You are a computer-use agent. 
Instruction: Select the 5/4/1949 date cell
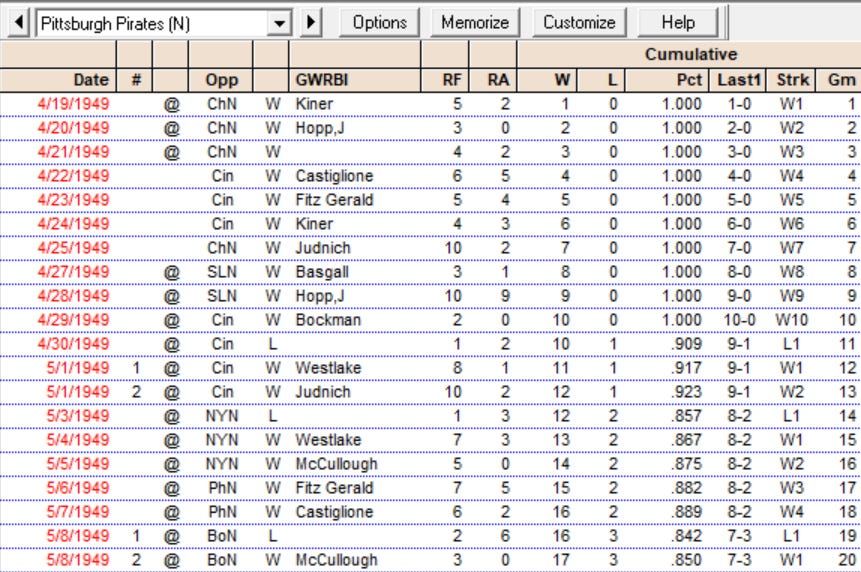pos(77,440)
